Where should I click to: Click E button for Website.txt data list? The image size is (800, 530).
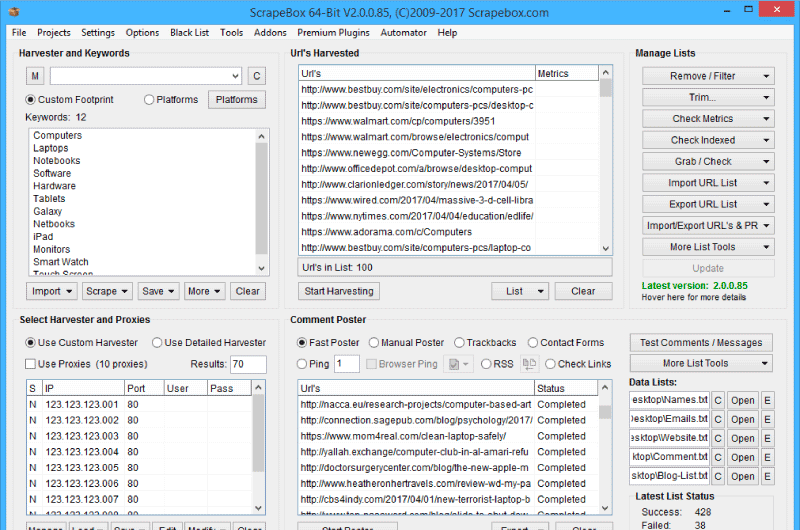[767, 438]
